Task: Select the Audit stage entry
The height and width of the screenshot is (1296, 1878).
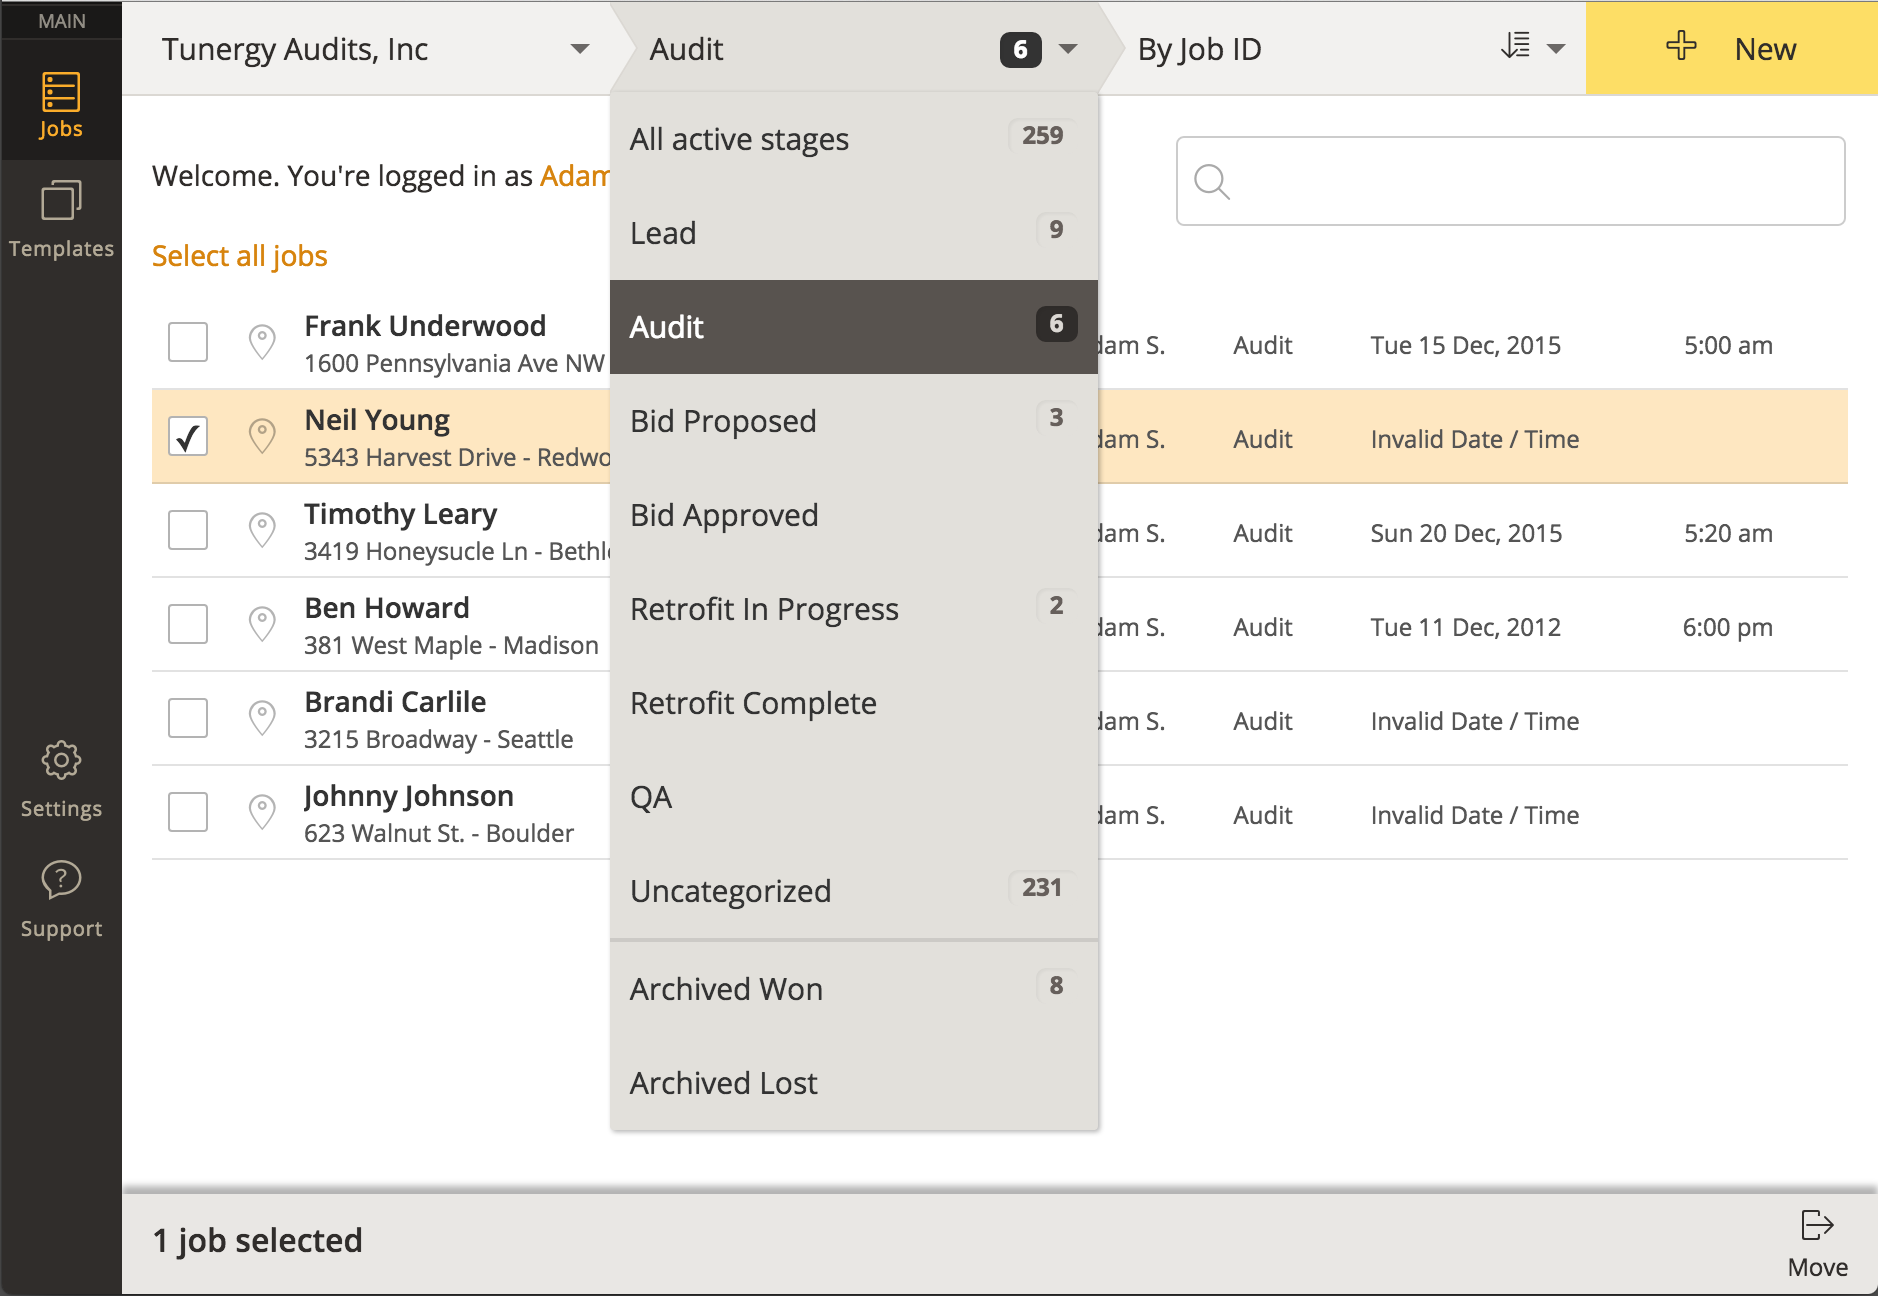Action: (x=854, y=327)
